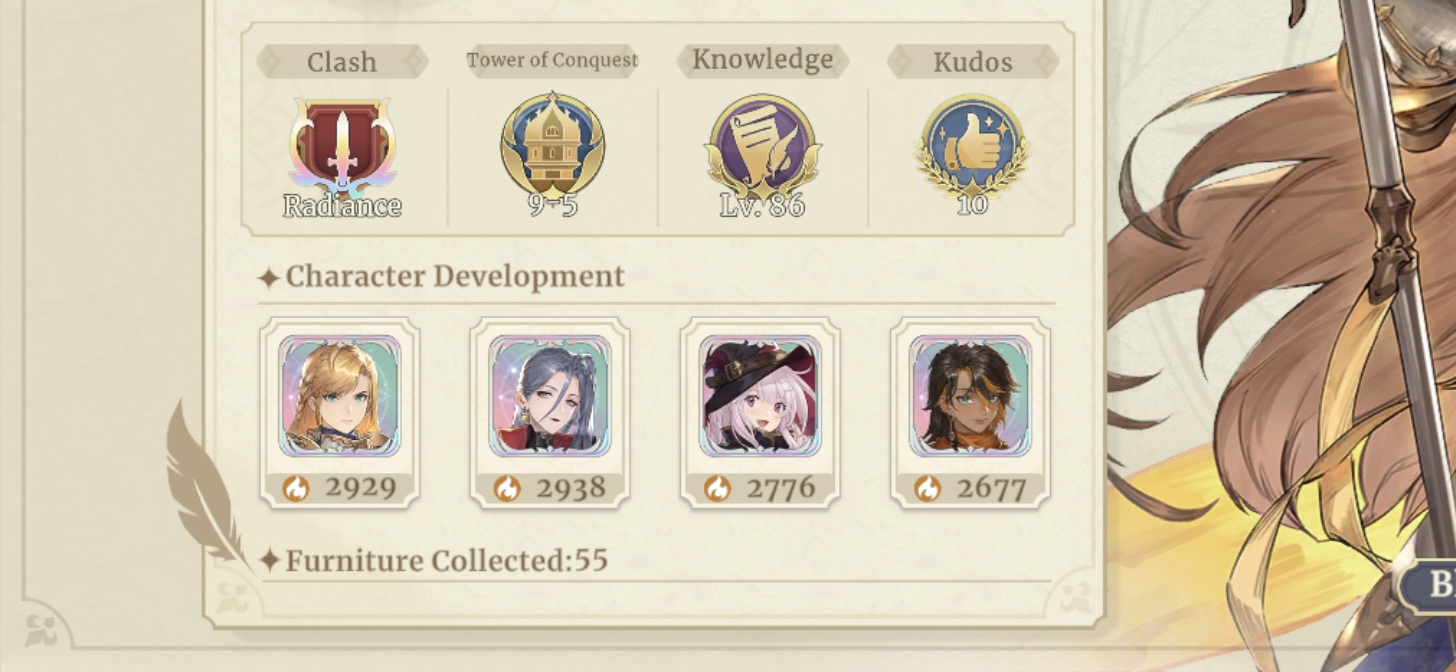Click the Lv. 86 knowledge level text

click(762, 206)
